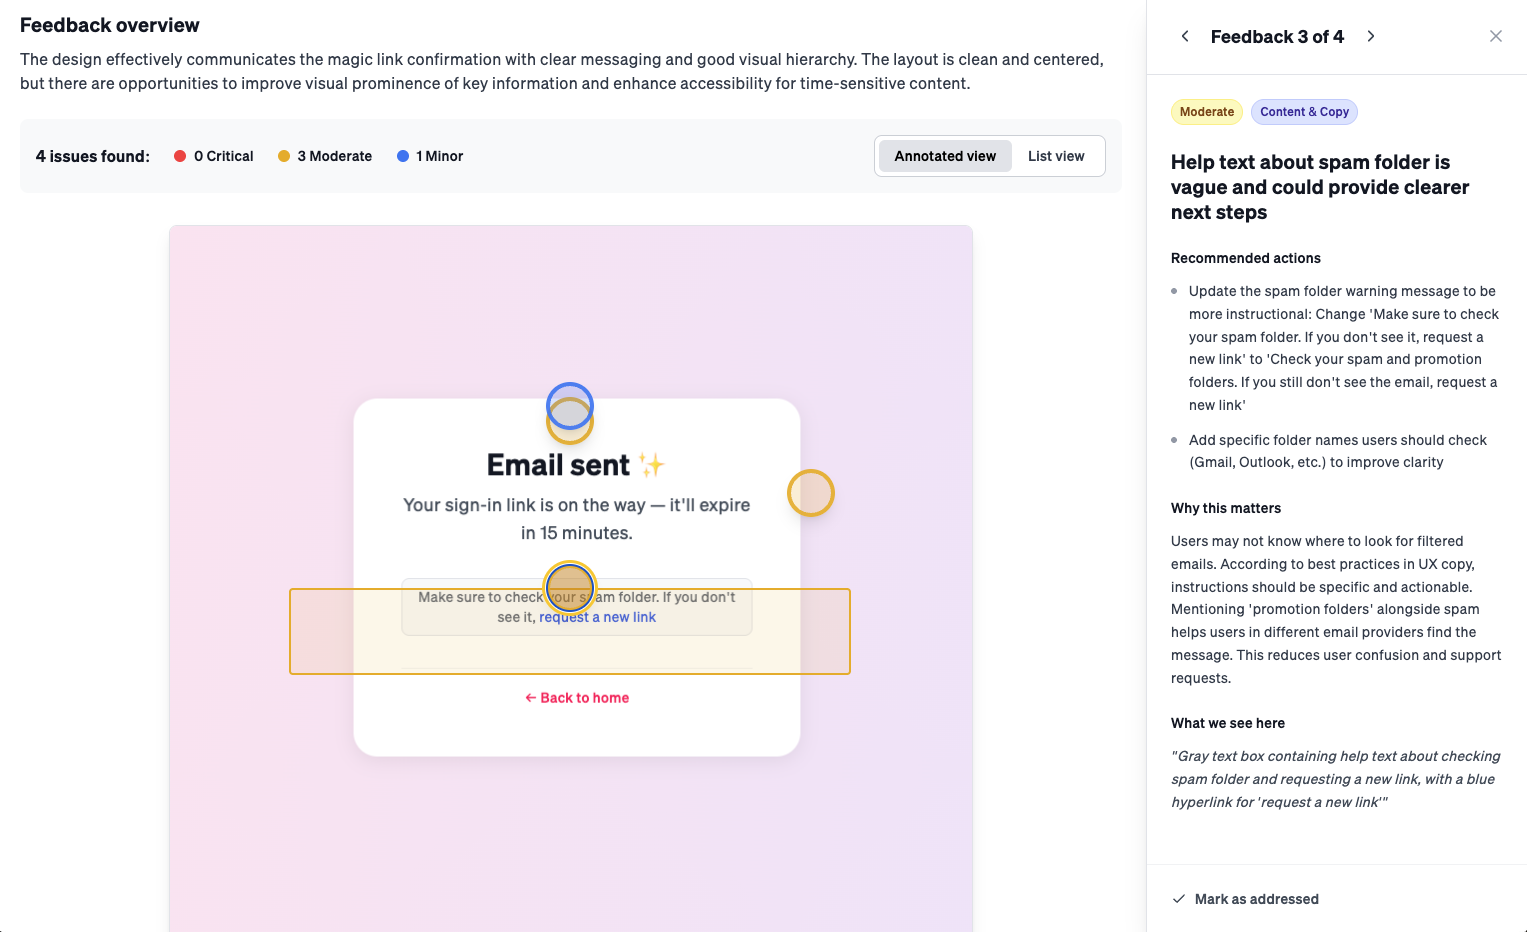
Task: Click the yellow marker right of the card
Action: point(810,493)
